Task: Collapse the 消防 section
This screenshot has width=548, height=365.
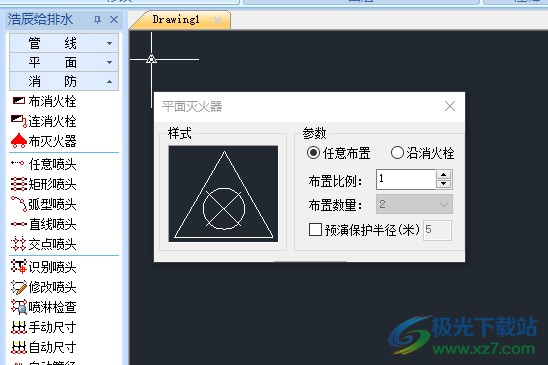Action: [64, 81]
